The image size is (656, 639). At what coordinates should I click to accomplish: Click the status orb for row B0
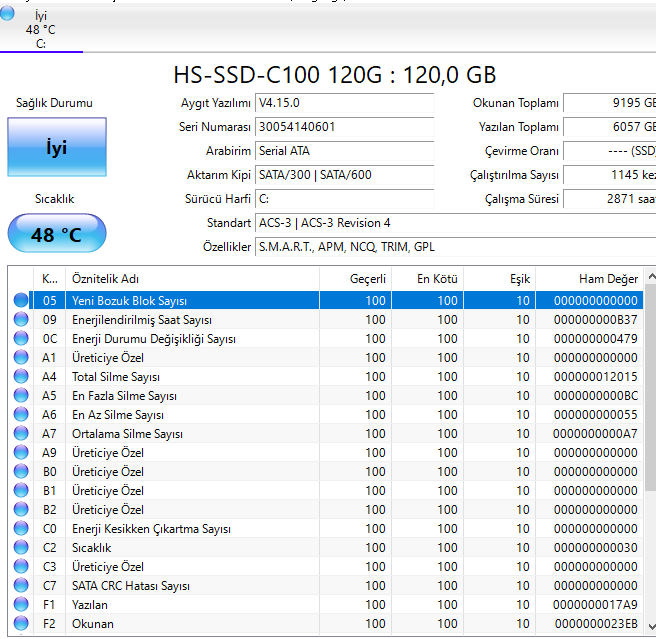point(21,472)
